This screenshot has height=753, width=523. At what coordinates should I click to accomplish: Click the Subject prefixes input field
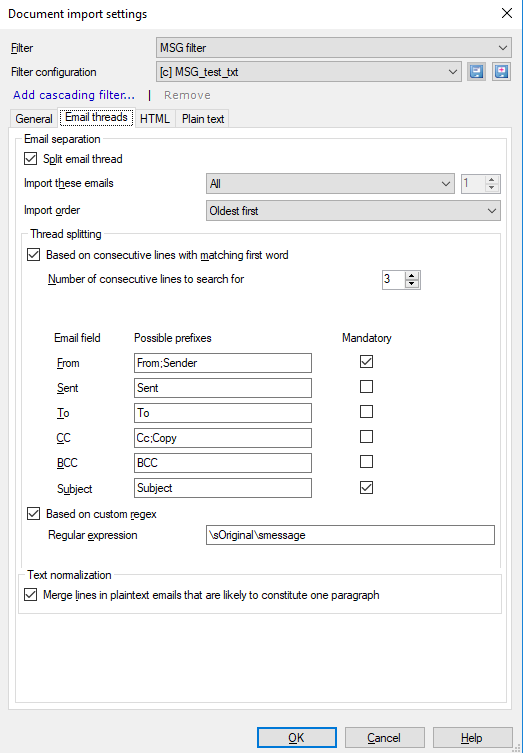[223, 488]
